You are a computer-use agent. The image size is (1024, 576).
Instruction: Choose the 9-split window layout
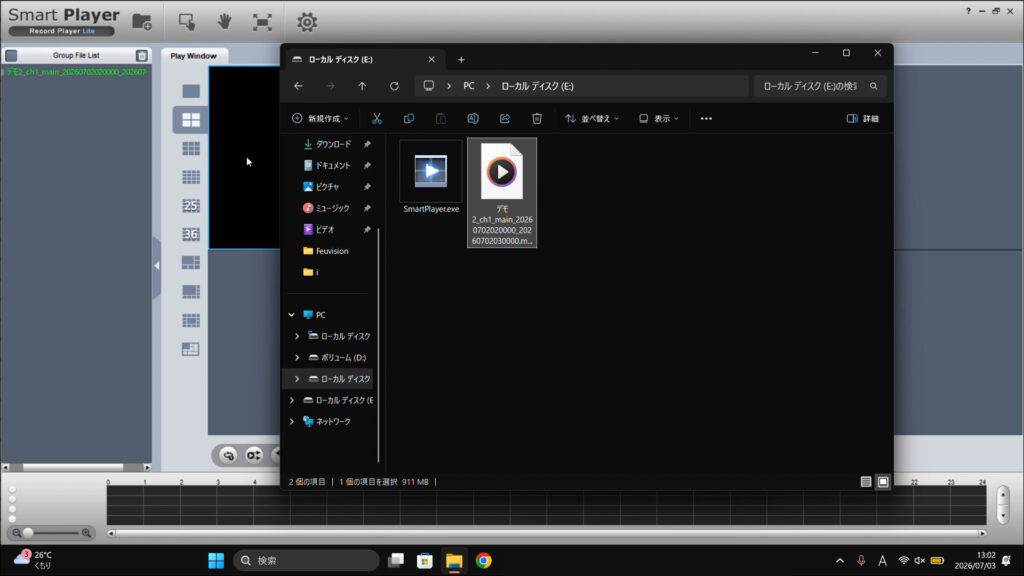click(191, 148)
